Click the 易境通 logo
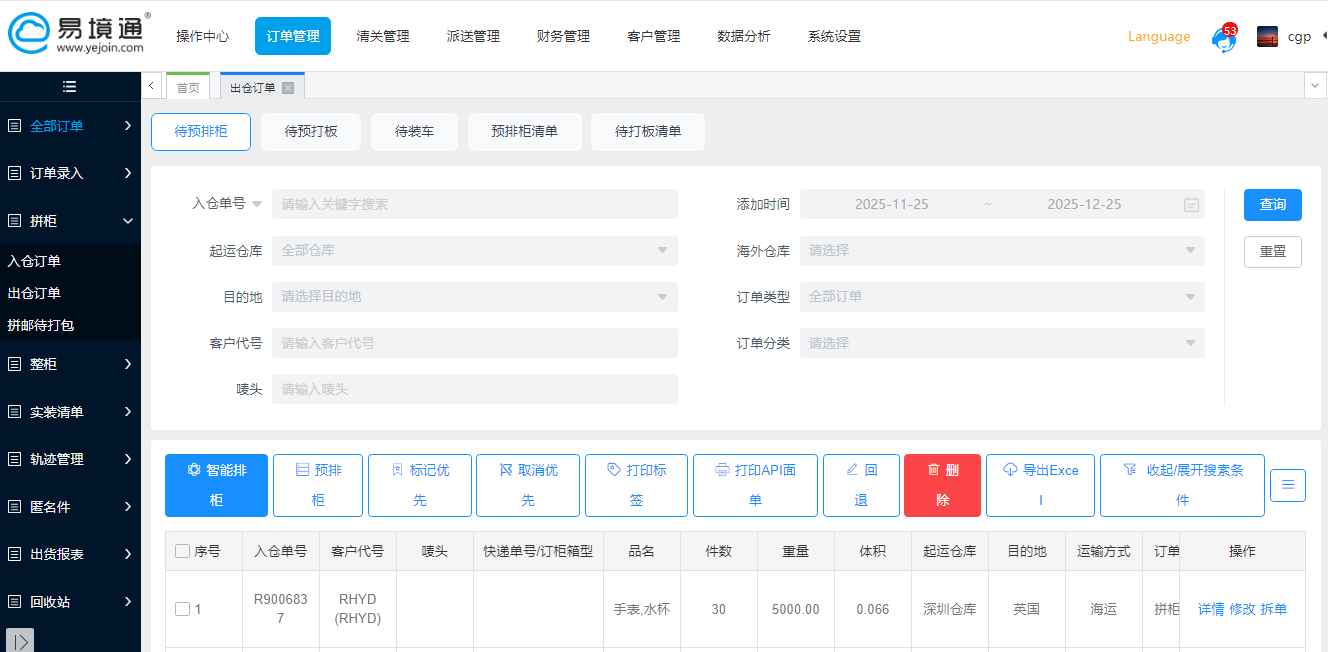1328x652 pixels. coord(79,34)
